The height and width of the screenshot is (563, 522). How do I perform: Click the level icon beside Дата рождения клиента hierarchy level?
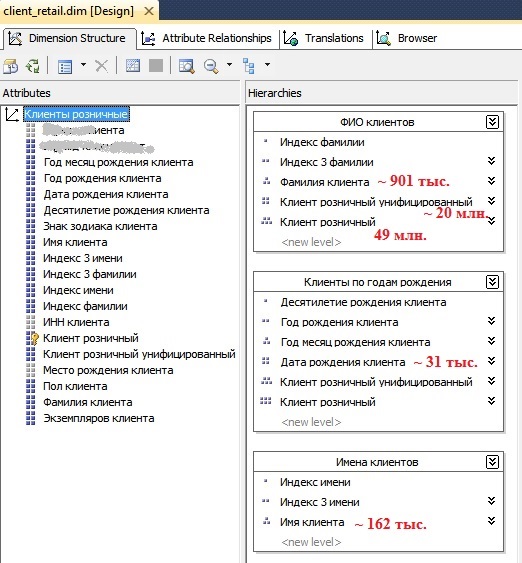point(266,361)
